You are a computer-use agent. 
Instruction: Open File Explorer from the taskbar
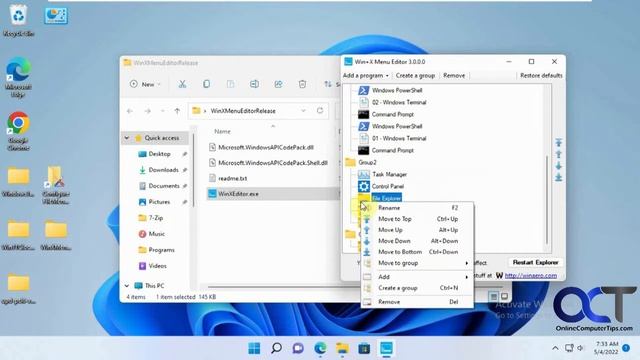[x=342, y=348]
